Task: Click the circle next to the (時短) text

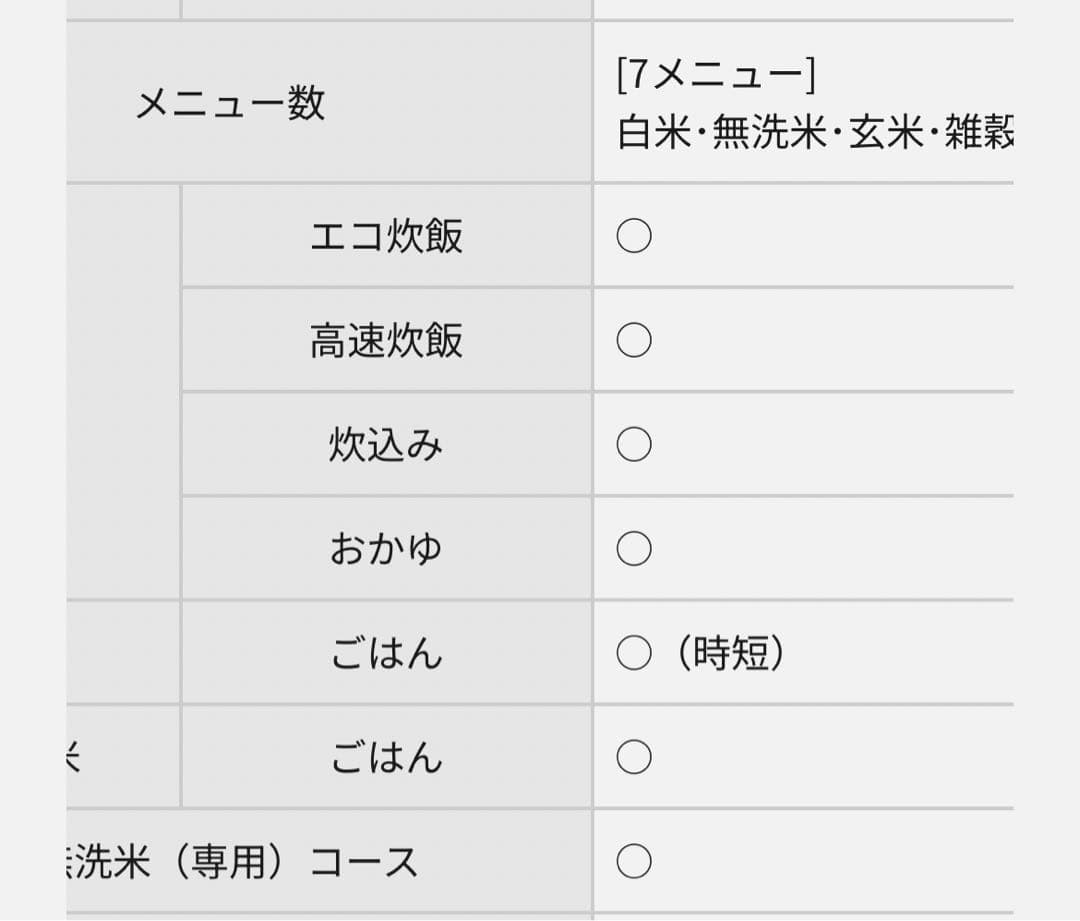Action: [634, 654]
